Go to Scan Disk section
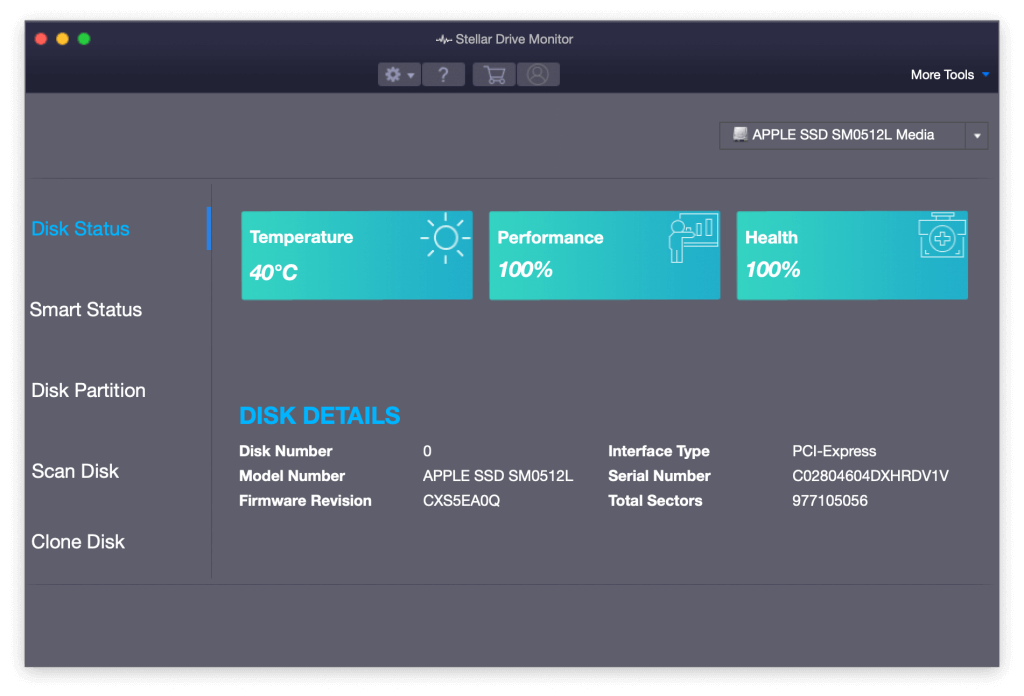The height and width of the screenshot is (696, 1024). point(75,471)
